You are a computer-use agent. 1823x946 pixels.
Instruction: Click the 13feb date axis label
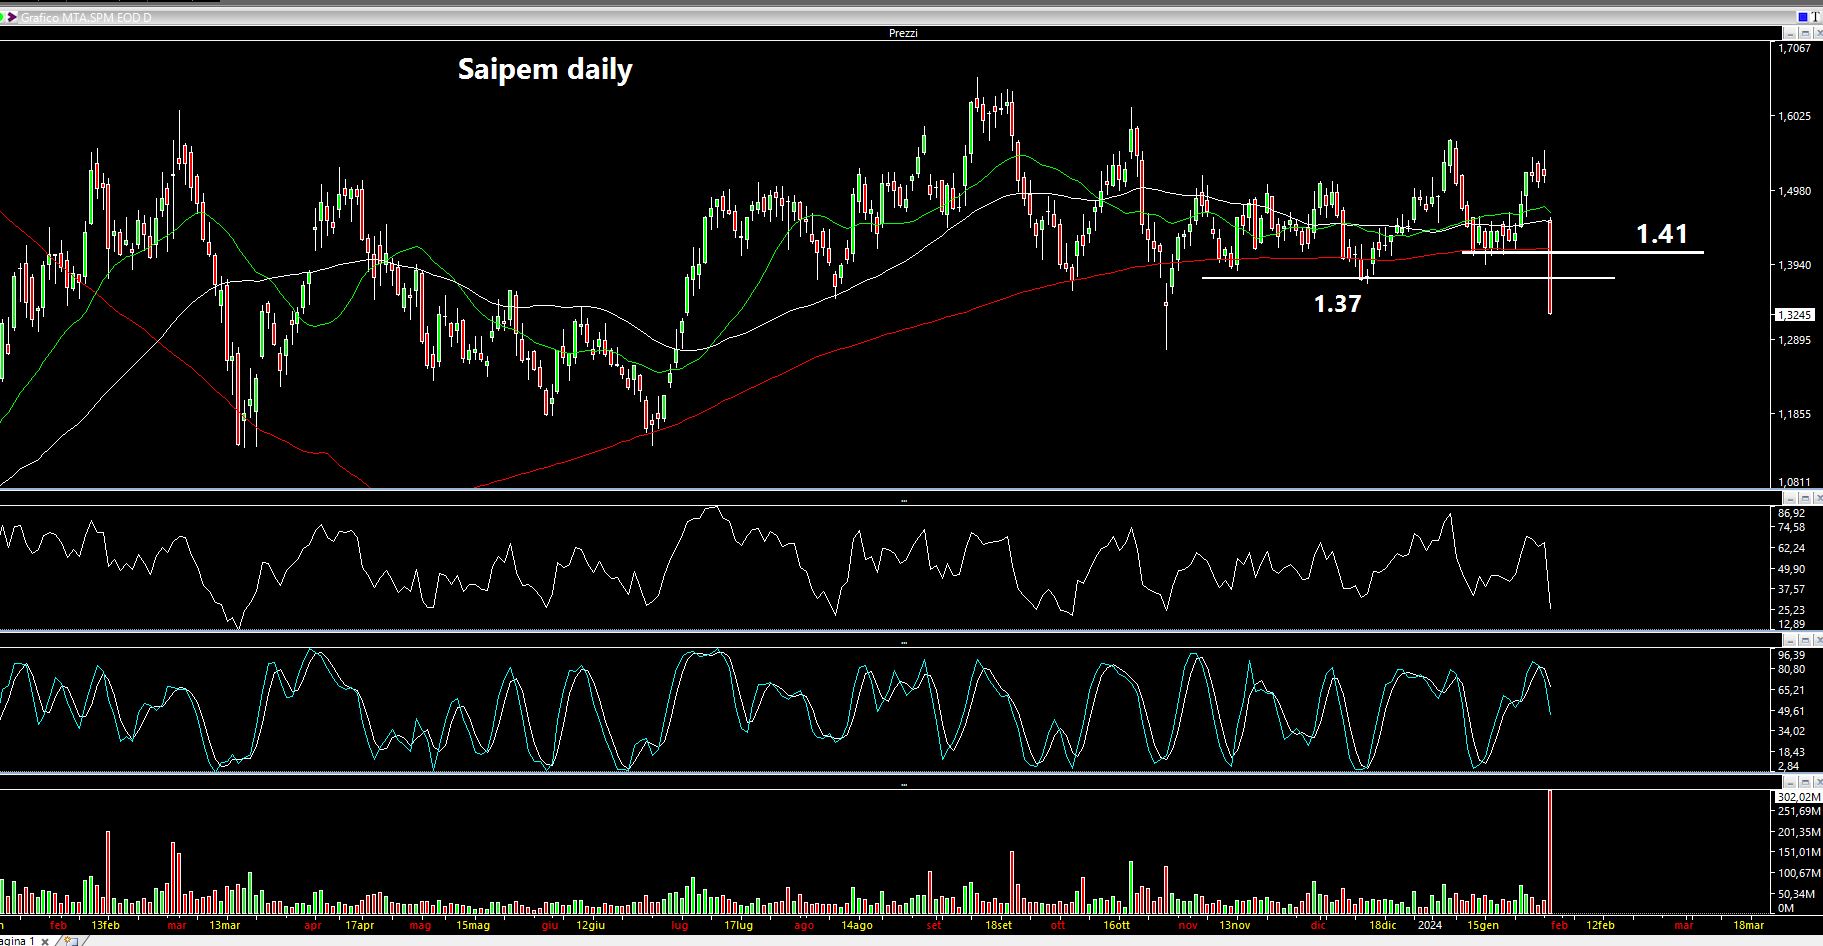[105, 925]
